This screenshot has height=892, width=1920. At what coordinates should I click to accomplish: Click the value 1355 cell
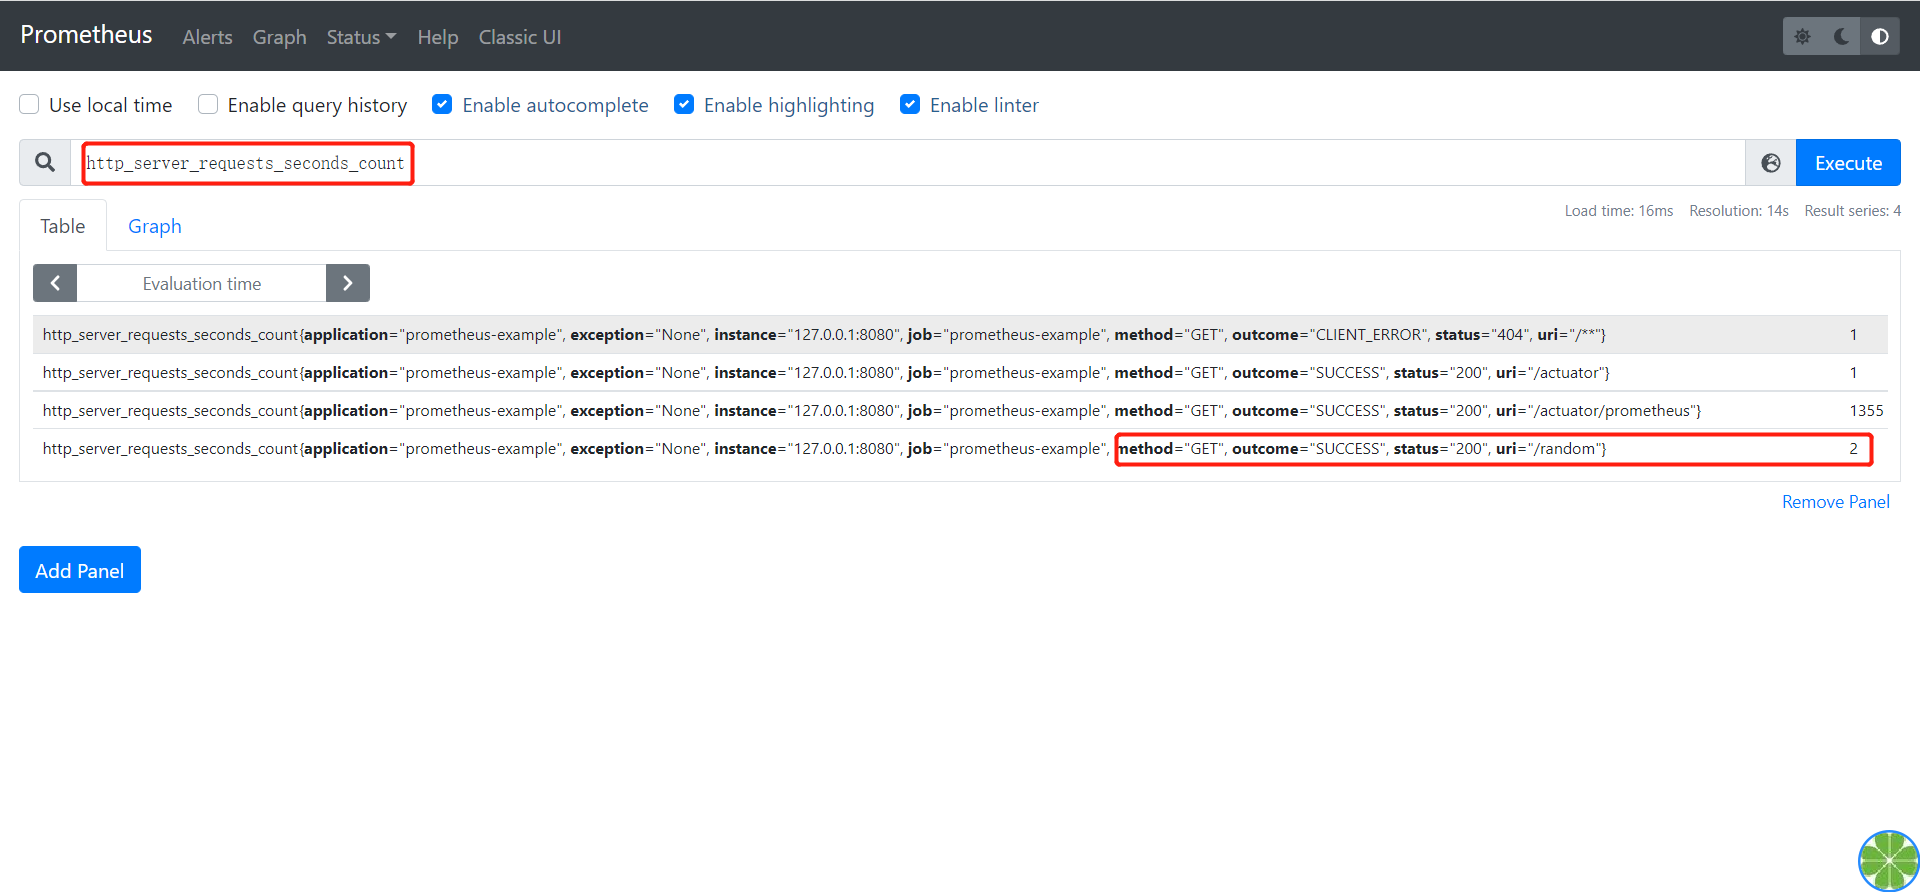(1866, 411)
